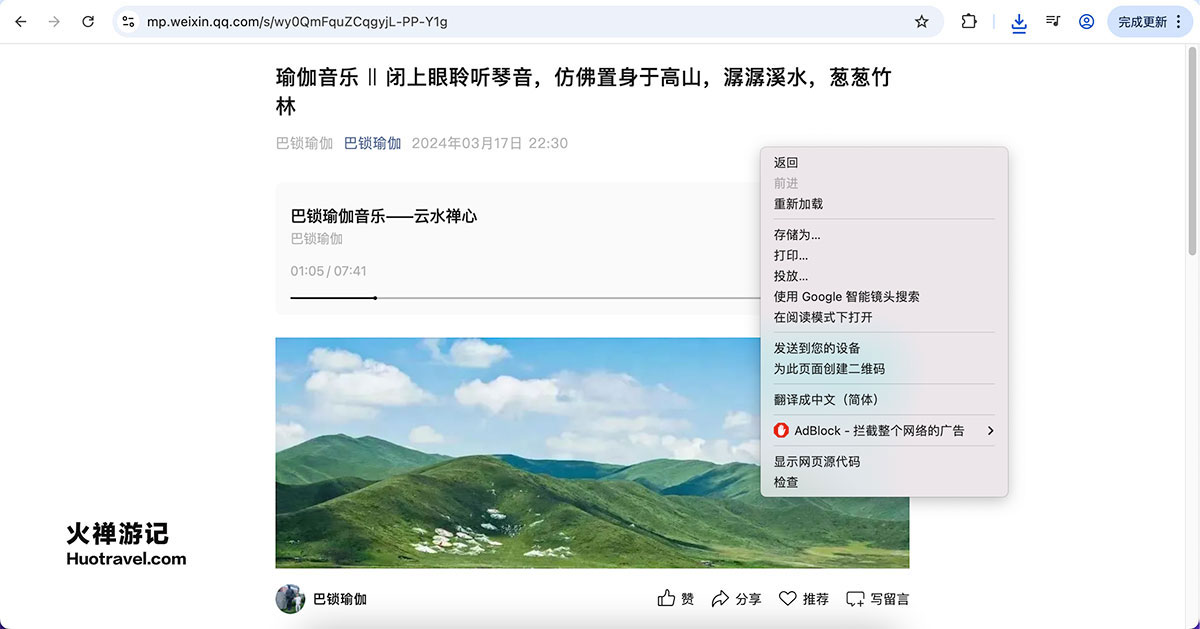Click the downloads icon in the toolbar
Screen dimensions: 1200x629
coord(1019,21)
